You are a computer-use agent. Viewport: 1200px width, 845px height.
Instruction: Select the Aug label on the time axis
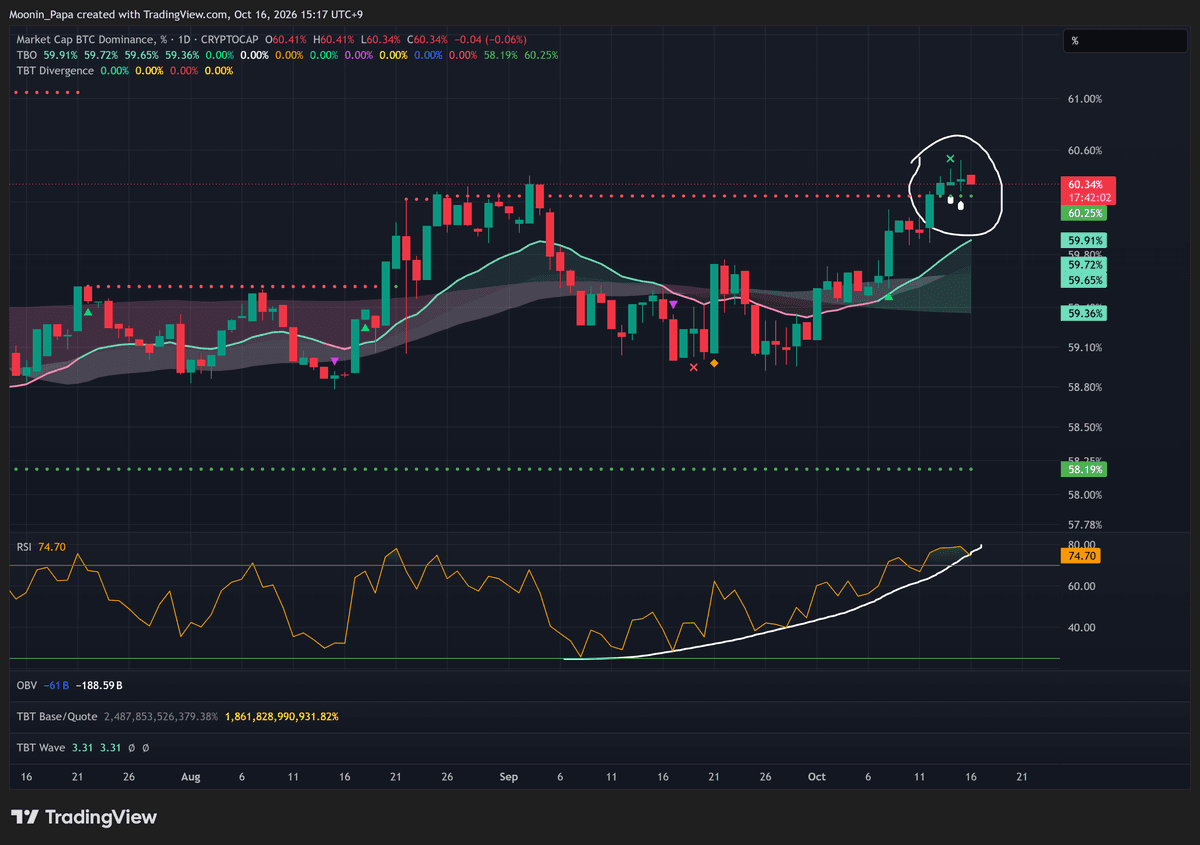(192, 777)
